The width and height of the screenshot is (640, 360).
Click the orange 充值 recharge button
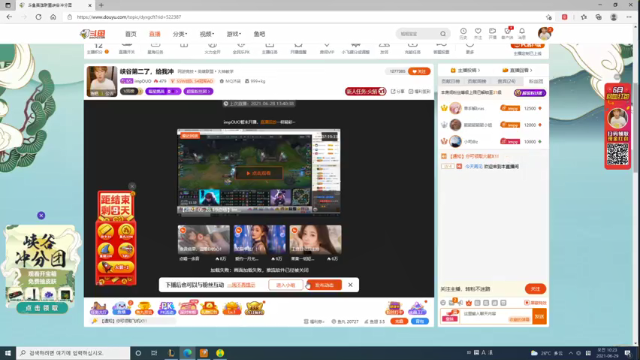[x=399, y=321]
